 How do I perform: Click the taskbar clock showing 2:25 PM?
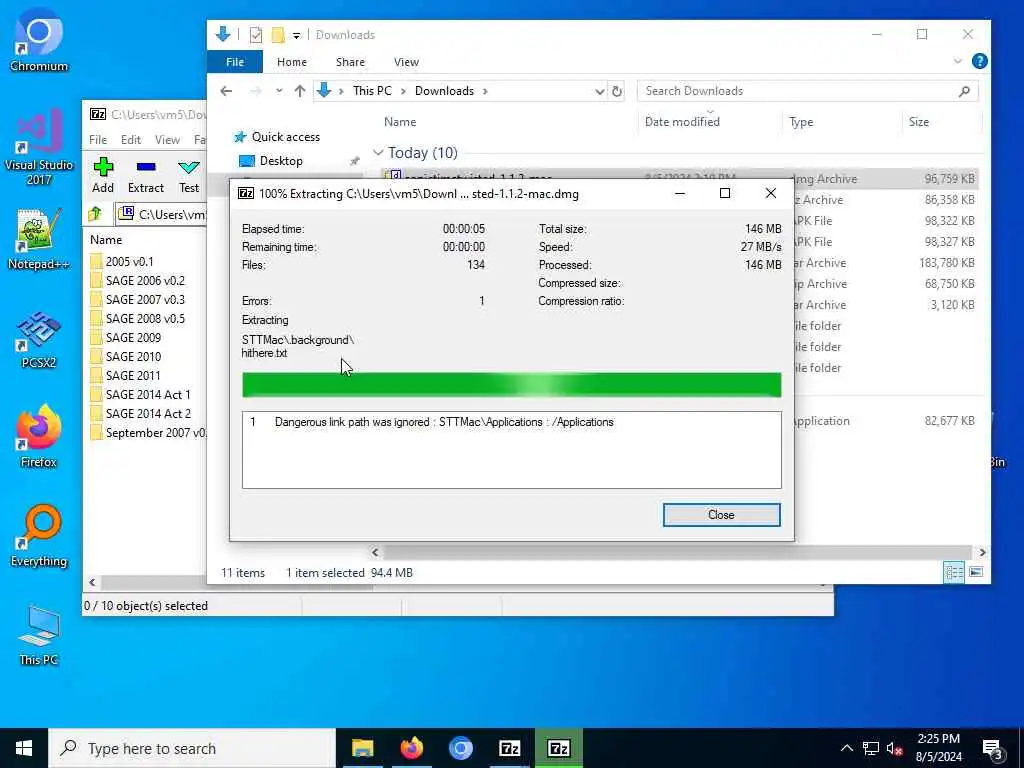click(x=938, y=748)
